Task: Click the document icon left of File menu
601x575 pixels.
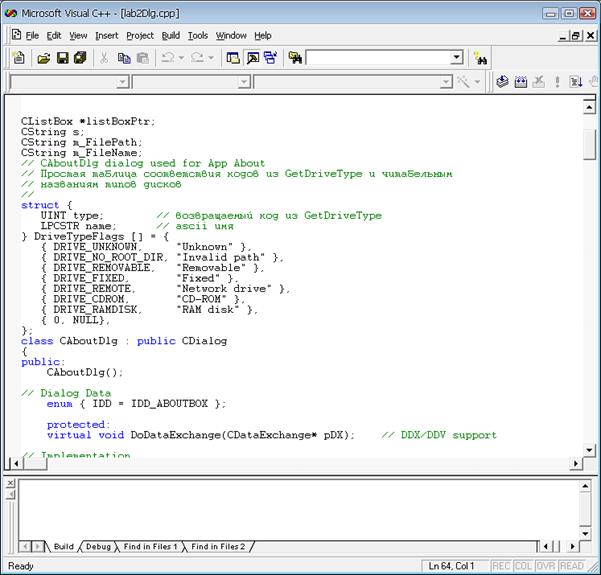Action: click(x=16, y=35)
